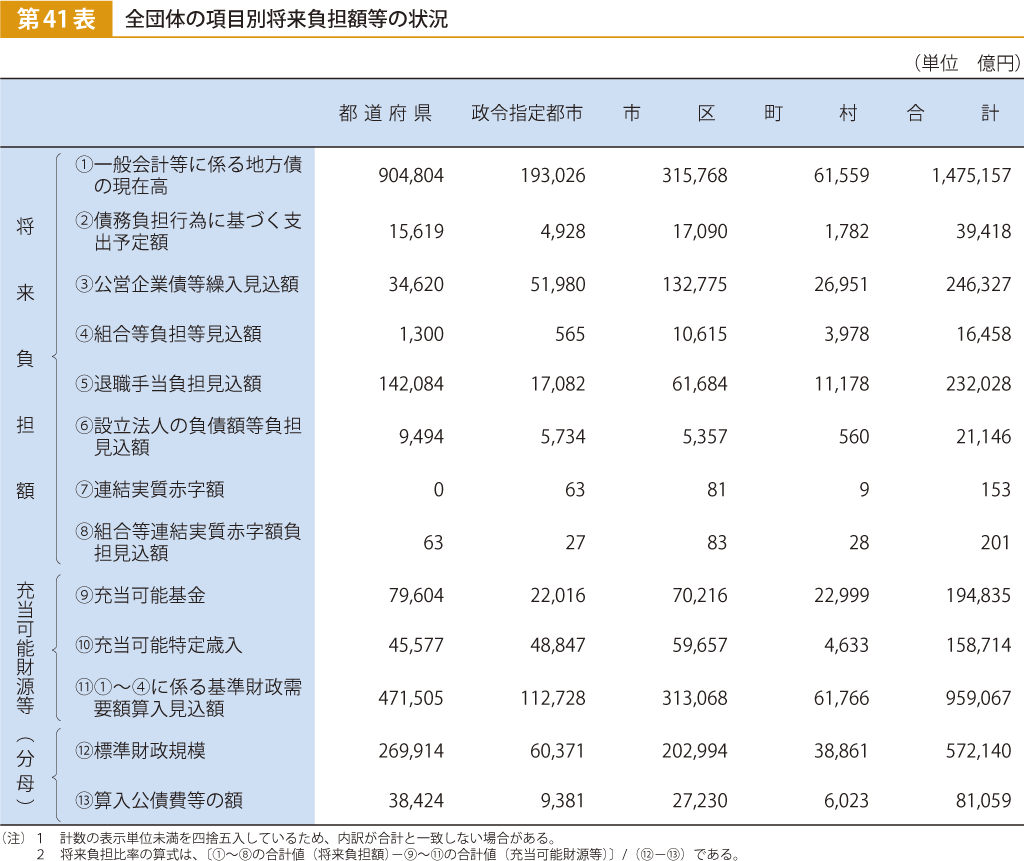
Task: Select row label ②債務負担行為に基づく支出予定額
Action: coord(188,231)
